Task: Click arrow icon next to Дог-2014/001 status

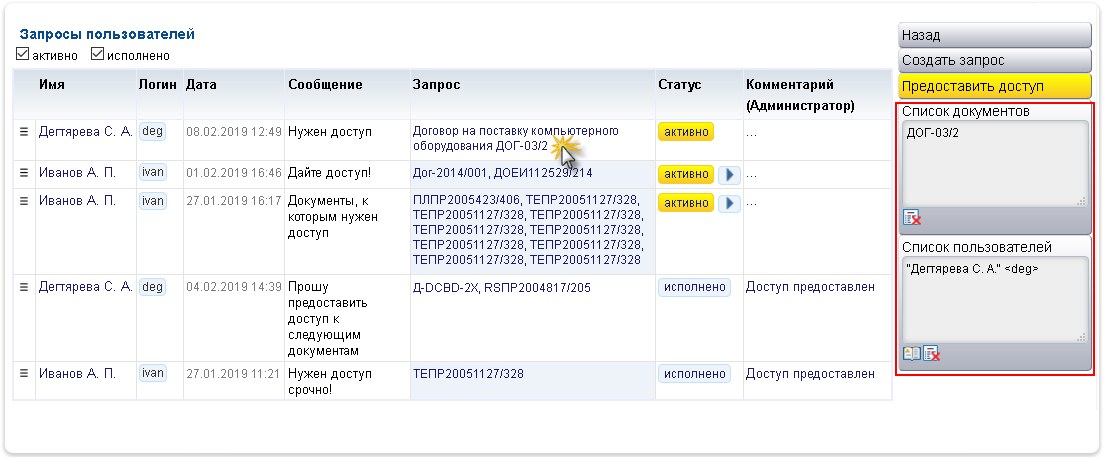Action: click(728, 175)
